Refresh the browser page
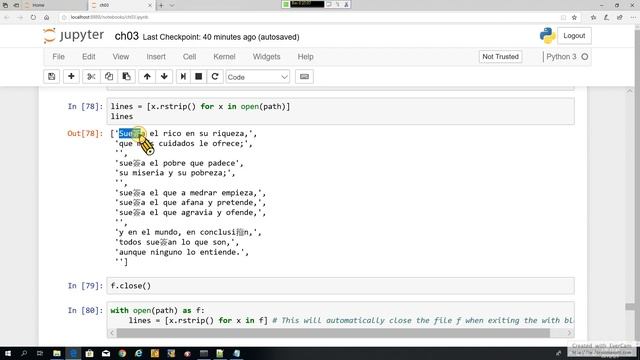This screenshot has height=360, width=640. pyautogui.click(x=33, y=17)
